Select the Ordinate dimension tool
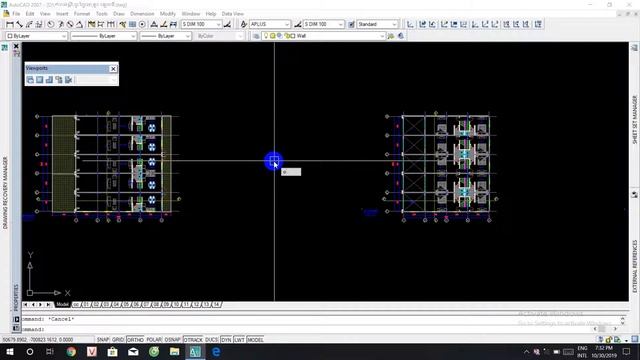This screenshot has width=640, height=360. point(39,24)
